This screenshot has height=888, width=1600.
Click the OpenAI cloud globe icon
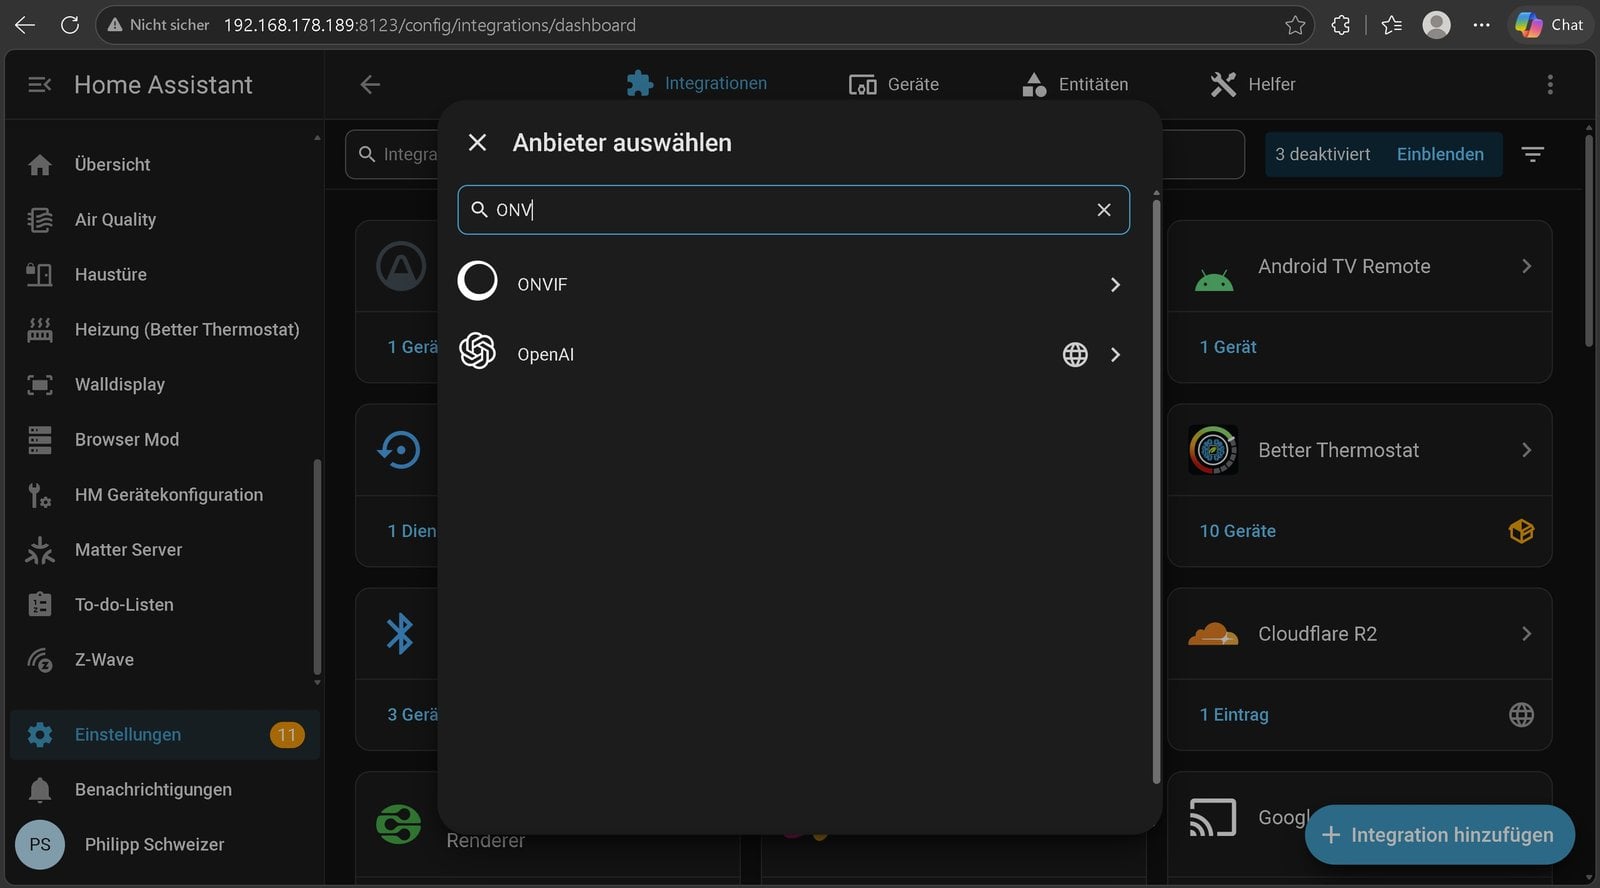coord(1075,355)
